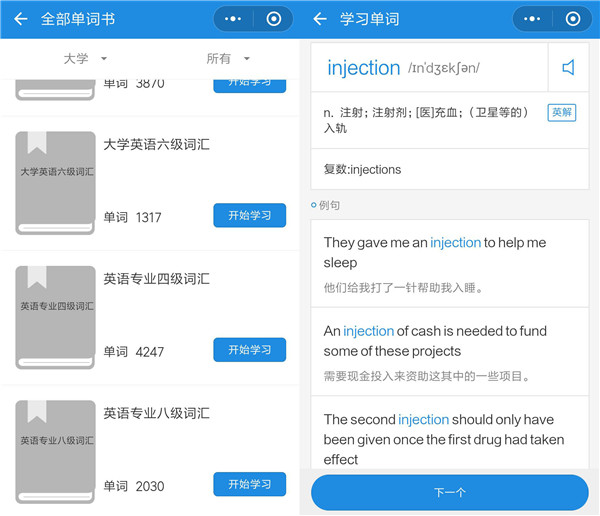Expand the 所有 filter dropdown
The height and width of the screenshot is (516, 600).
tap(228, 59)
